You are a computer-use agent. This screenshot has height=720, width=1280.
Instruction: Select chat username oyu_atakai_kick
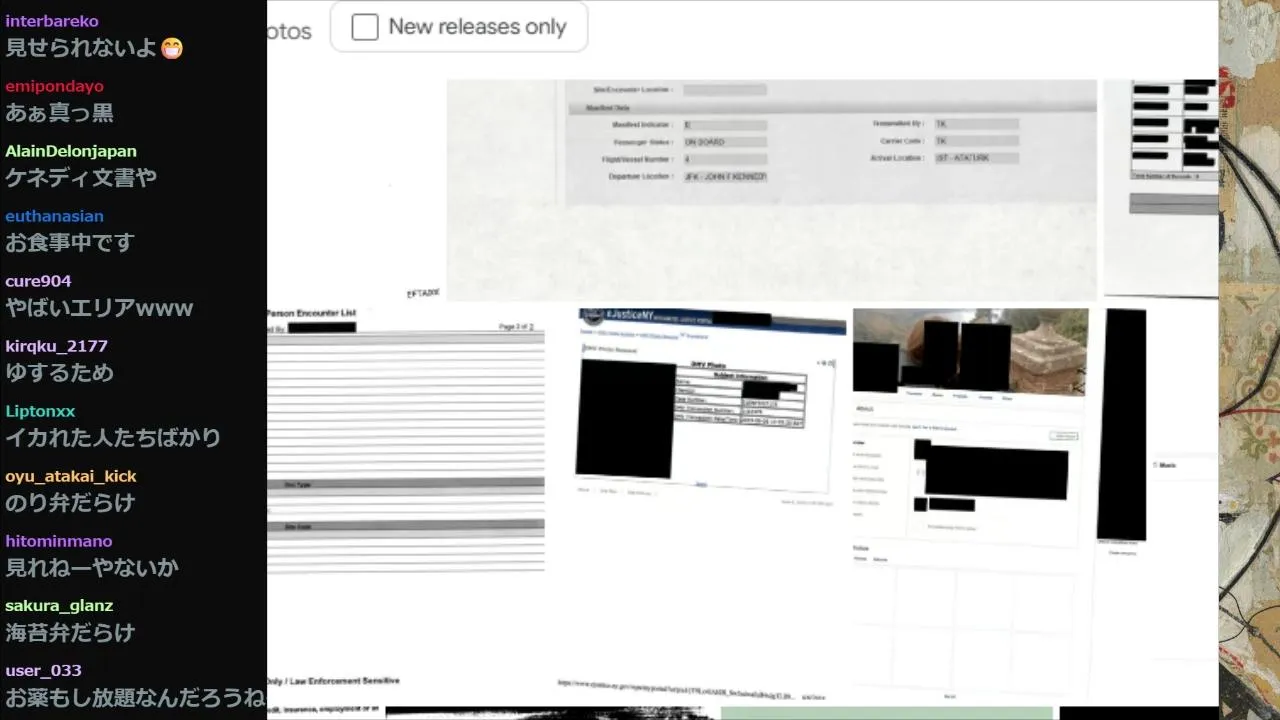coord(71,476)
